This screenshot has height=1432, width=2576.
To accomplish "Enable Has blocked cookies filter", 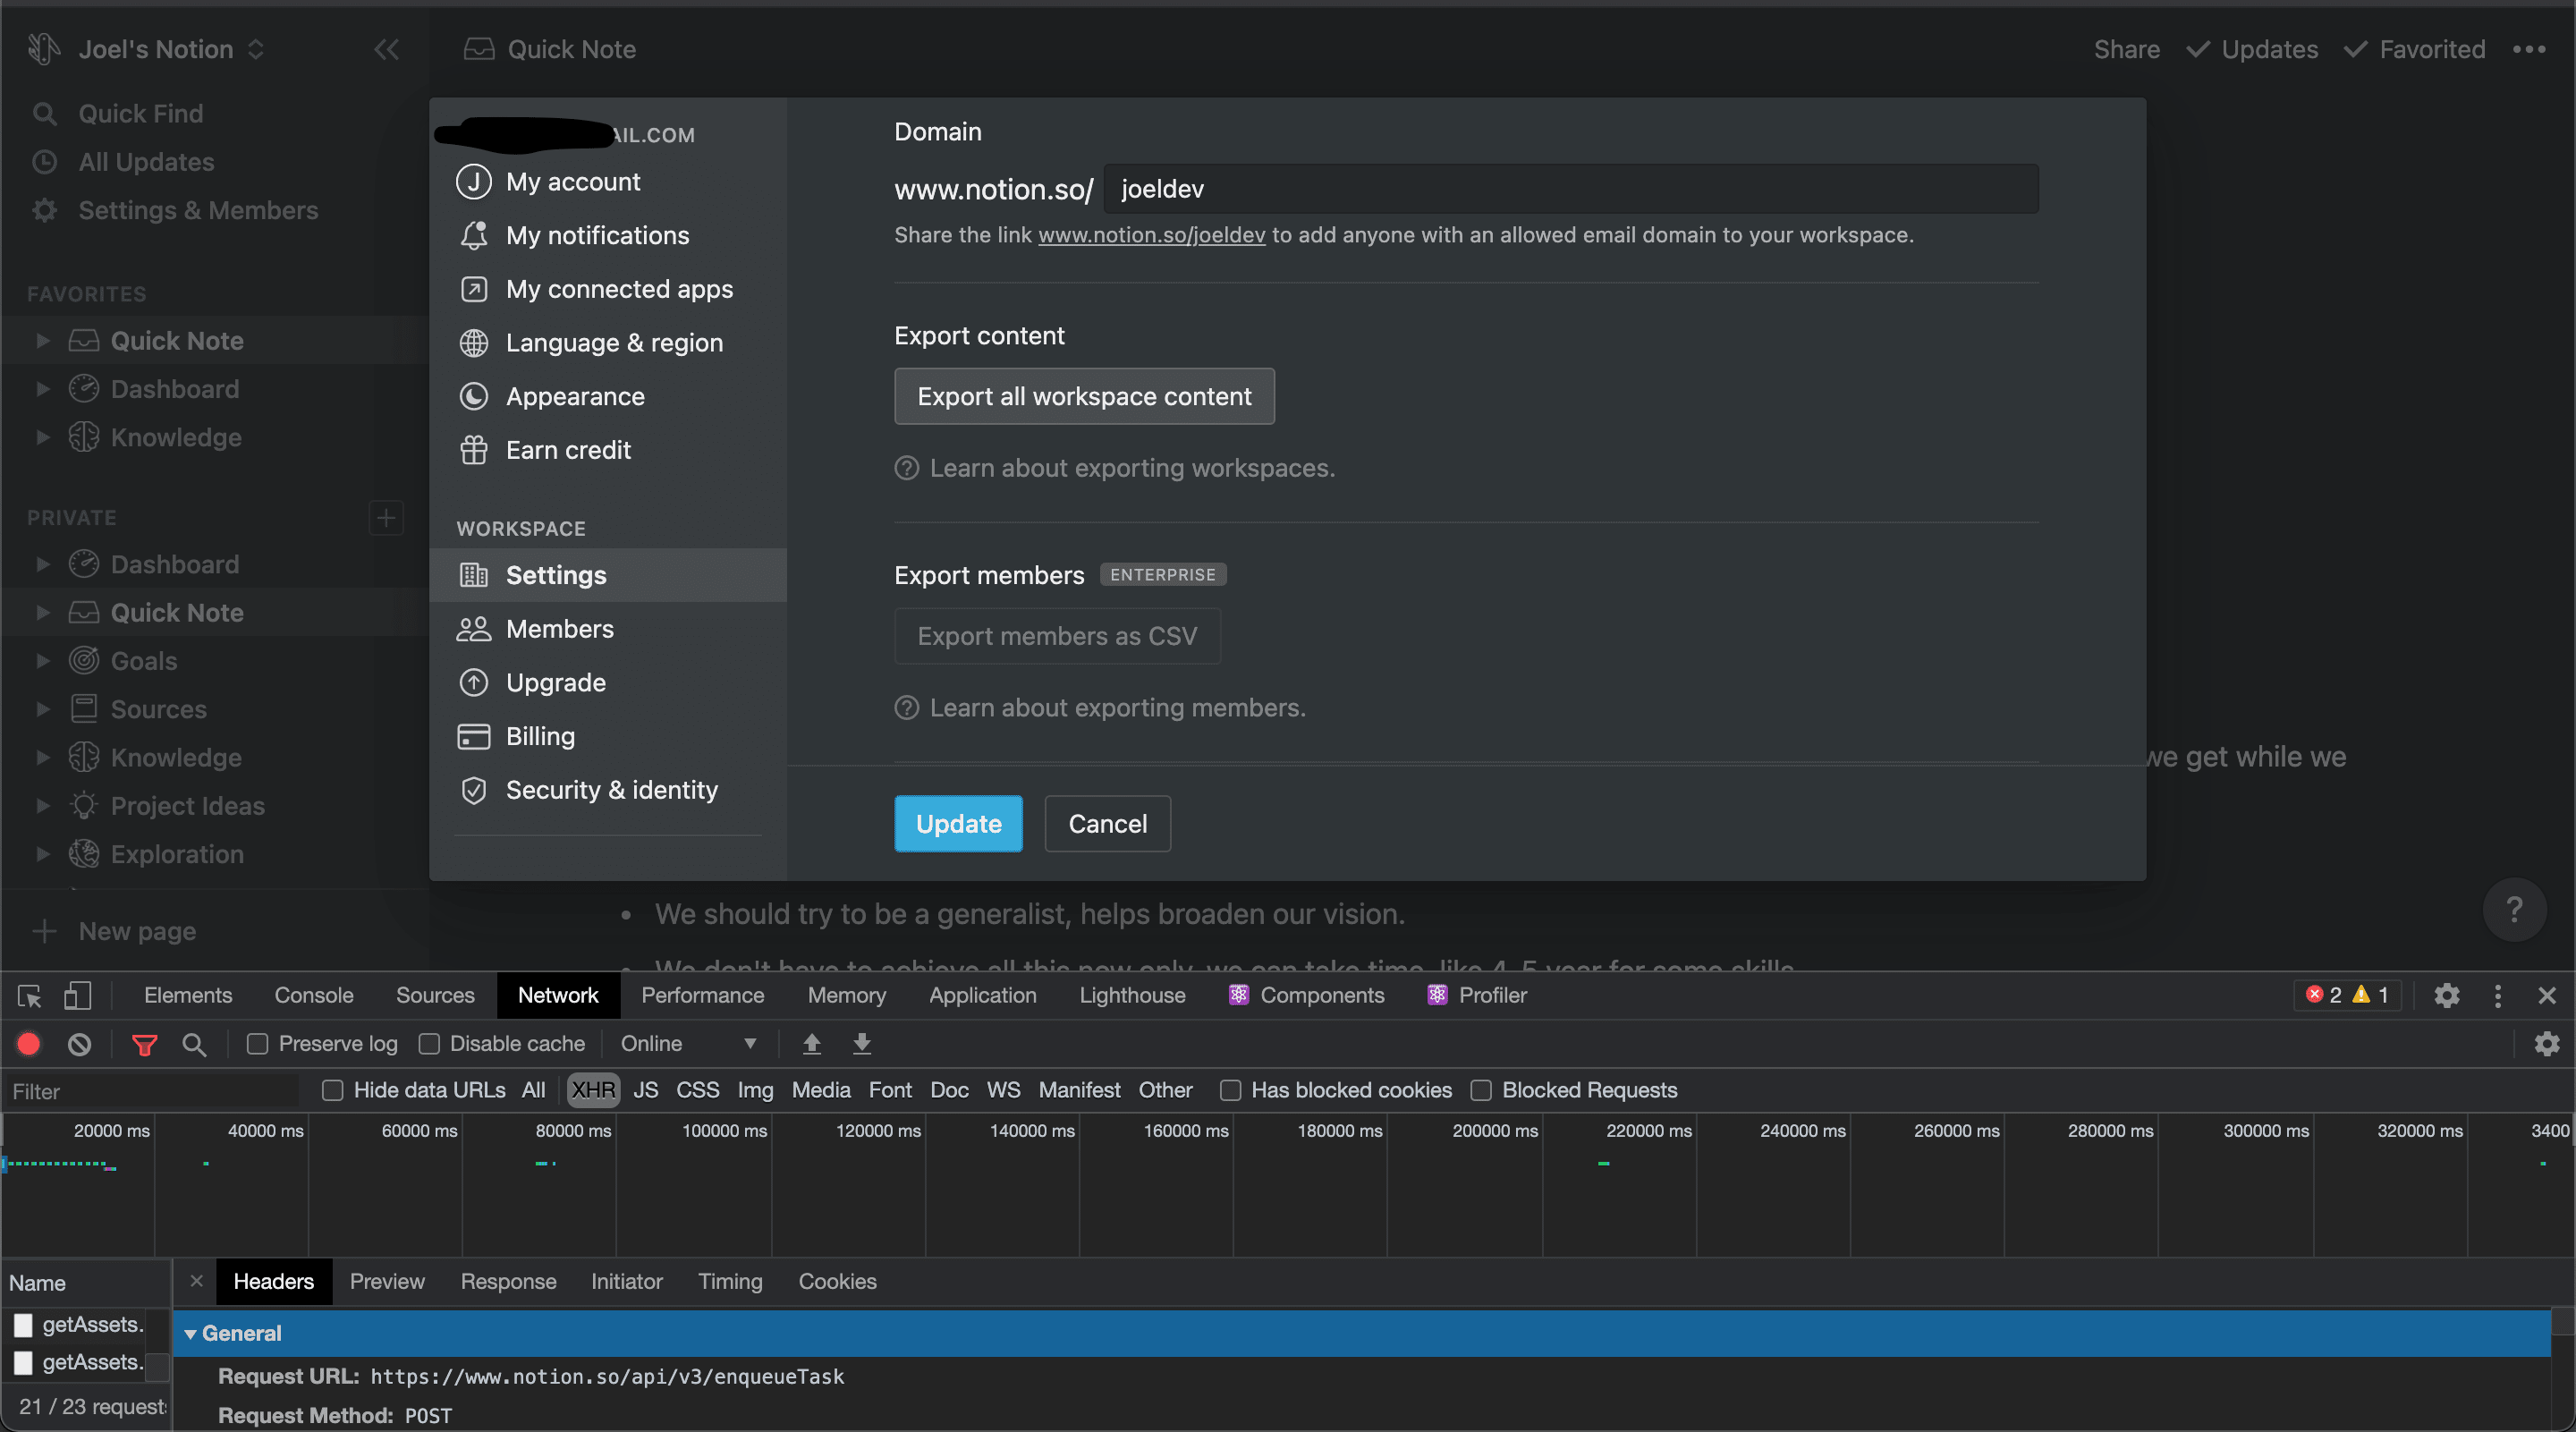I will 1230,1090.
